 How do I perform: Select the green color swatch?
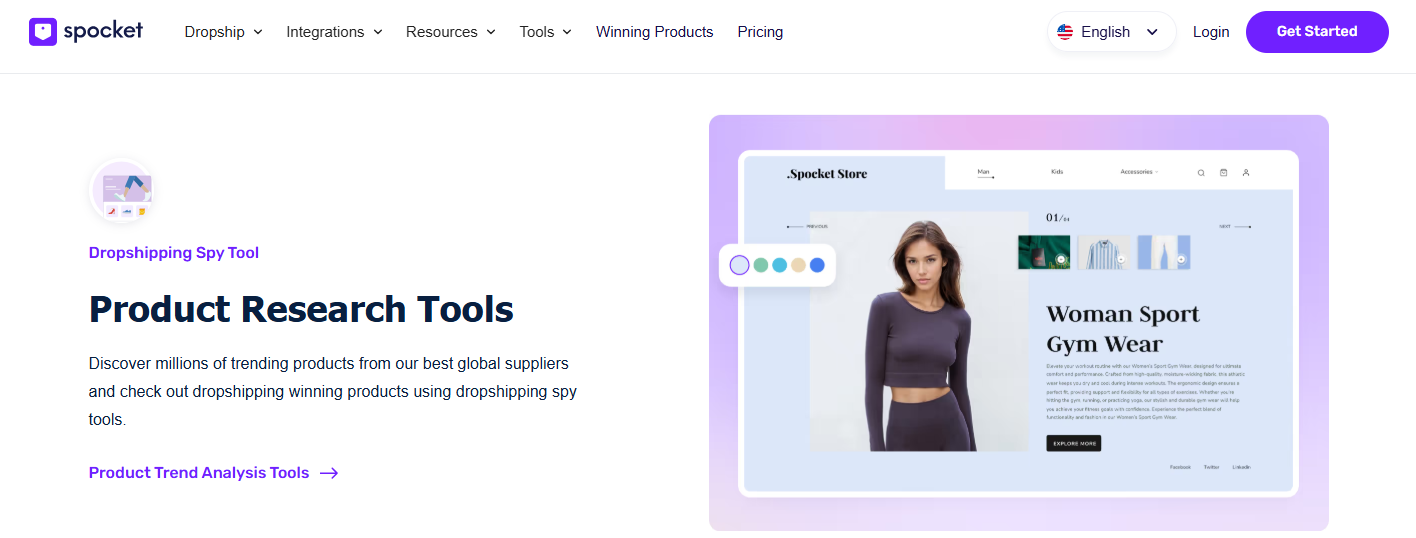click(x=760, y=265)
